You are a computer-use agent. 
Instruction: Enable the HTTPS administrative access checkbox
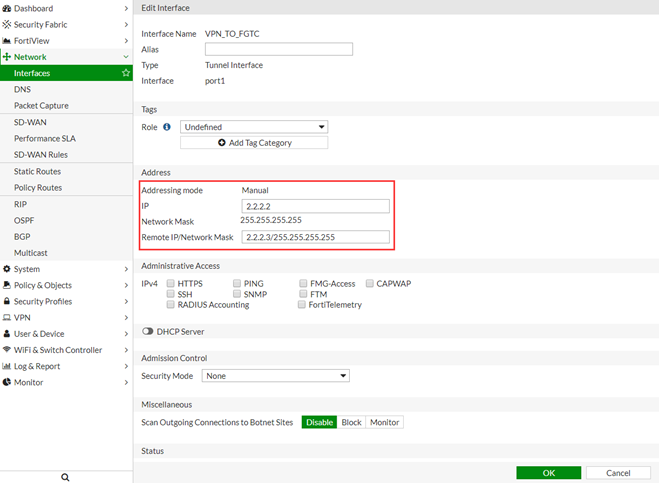coord(170,284)
